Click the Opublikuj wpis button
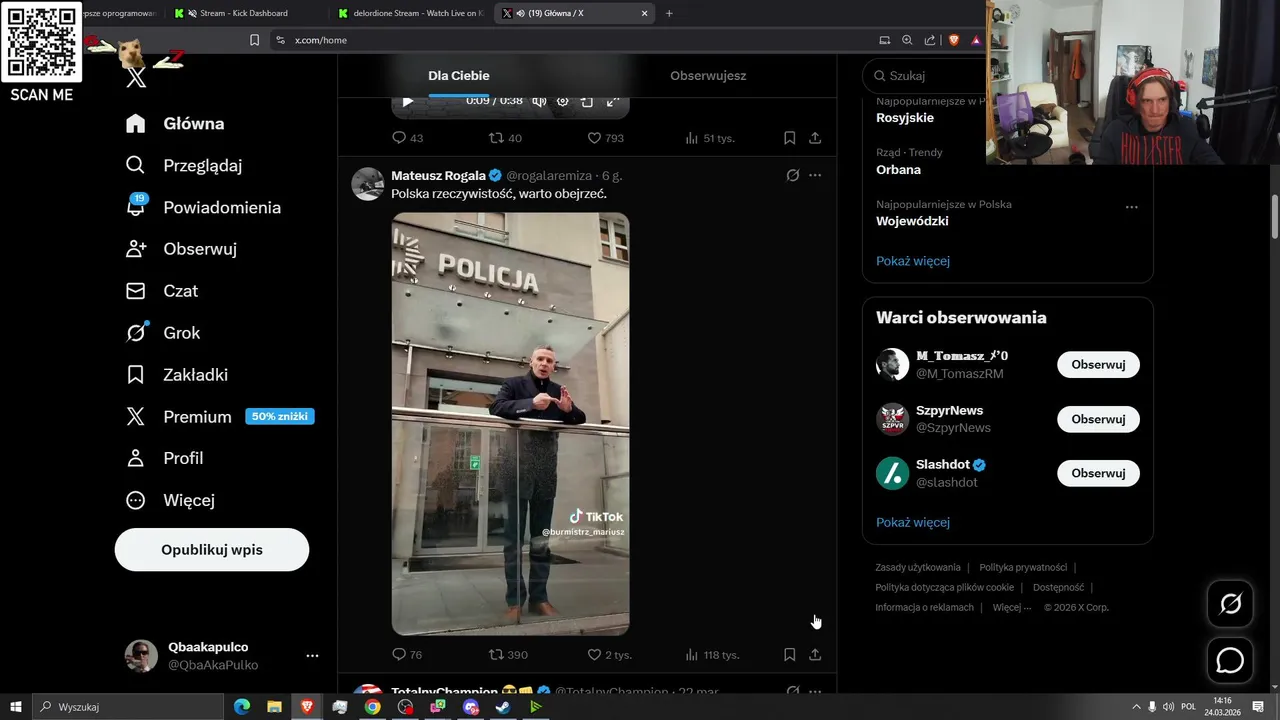 (212, 550)
